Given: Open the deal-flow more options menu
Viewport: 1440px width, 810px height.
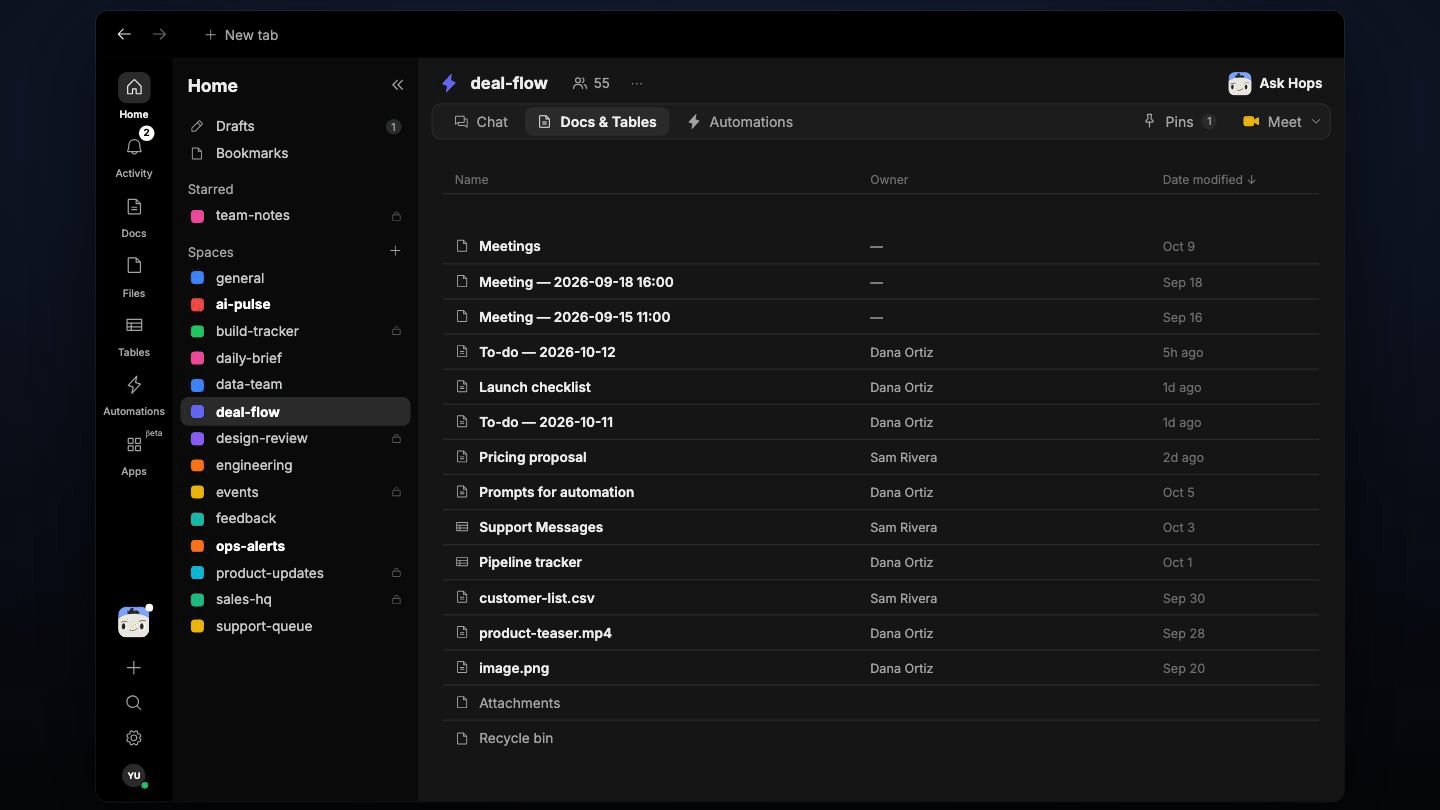Looking at the screenshot, I should pyautogui.click(x=637, y=83).
